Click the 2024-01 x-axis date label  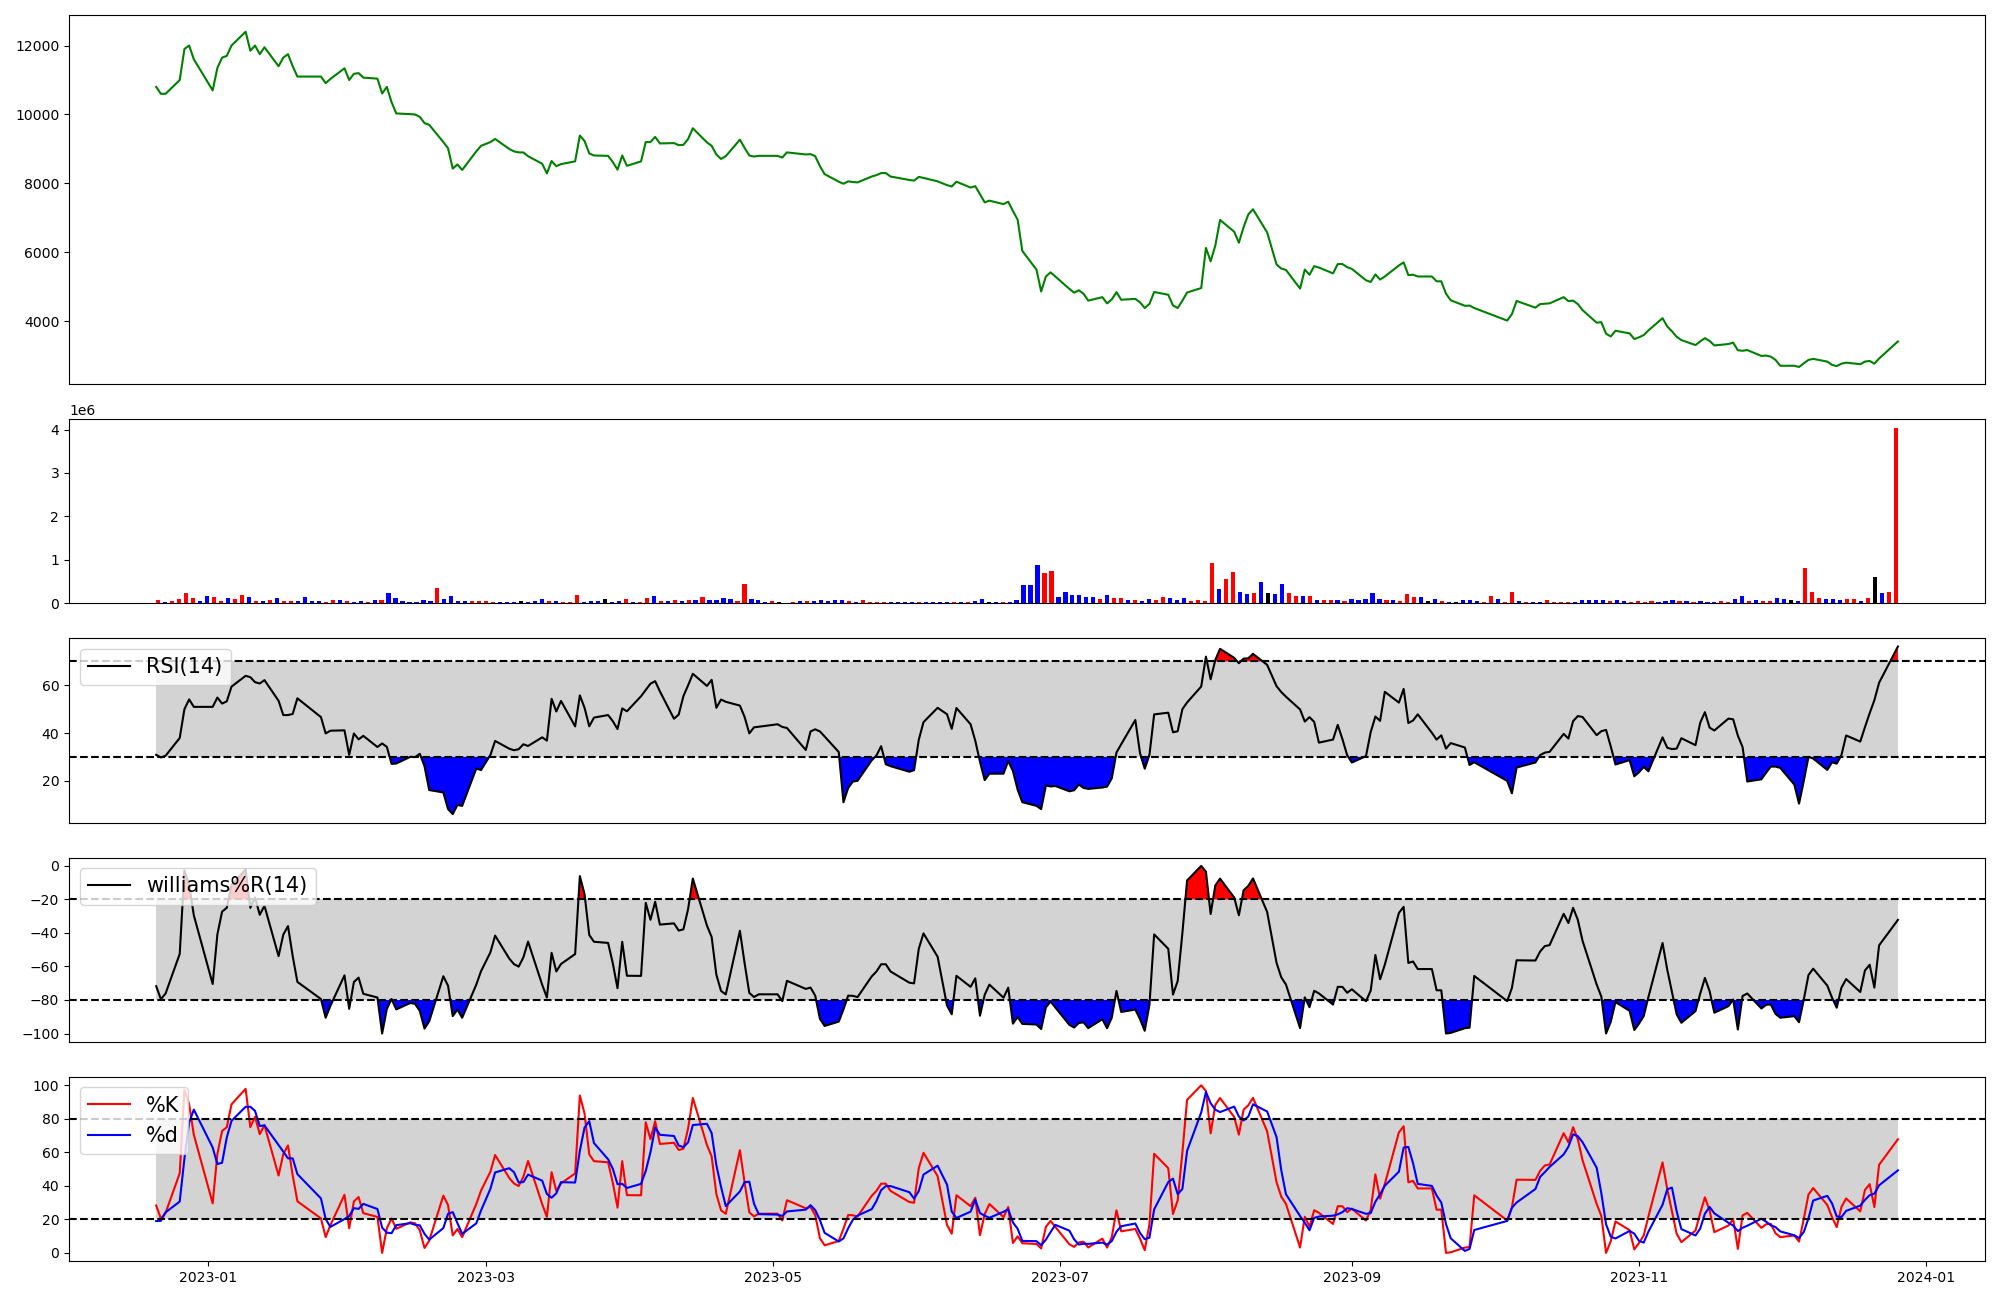click(x=1926, y=1277)
